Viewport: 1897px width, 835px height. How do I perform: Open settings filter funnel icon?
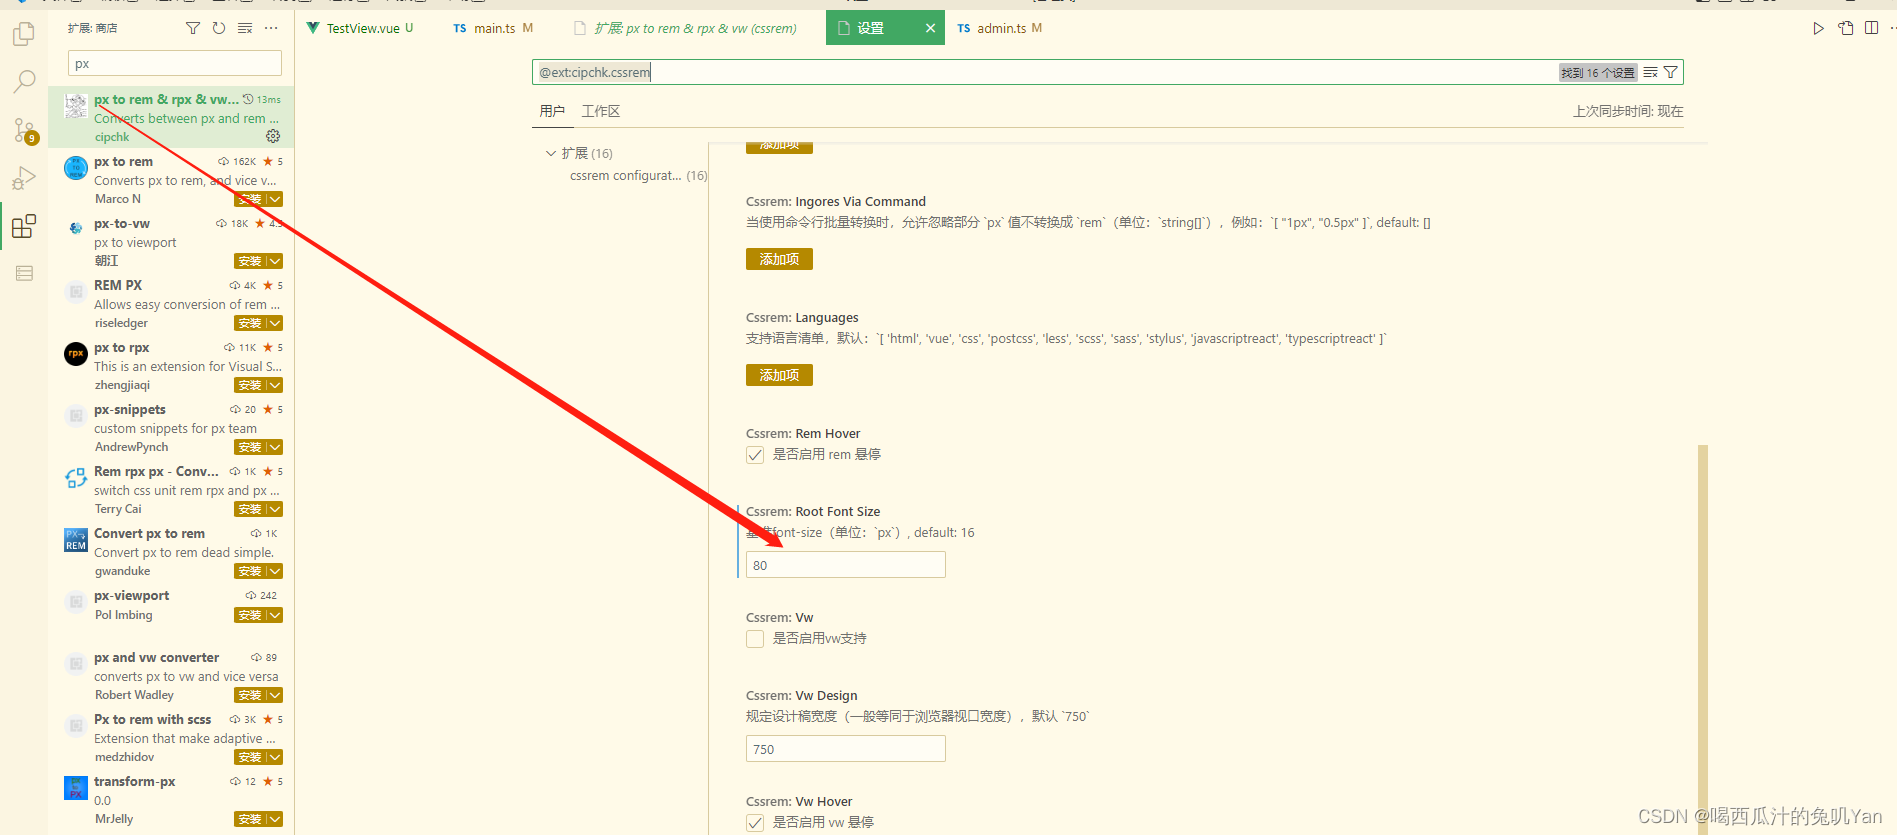pyautogui.click(x=1670, y=72)
